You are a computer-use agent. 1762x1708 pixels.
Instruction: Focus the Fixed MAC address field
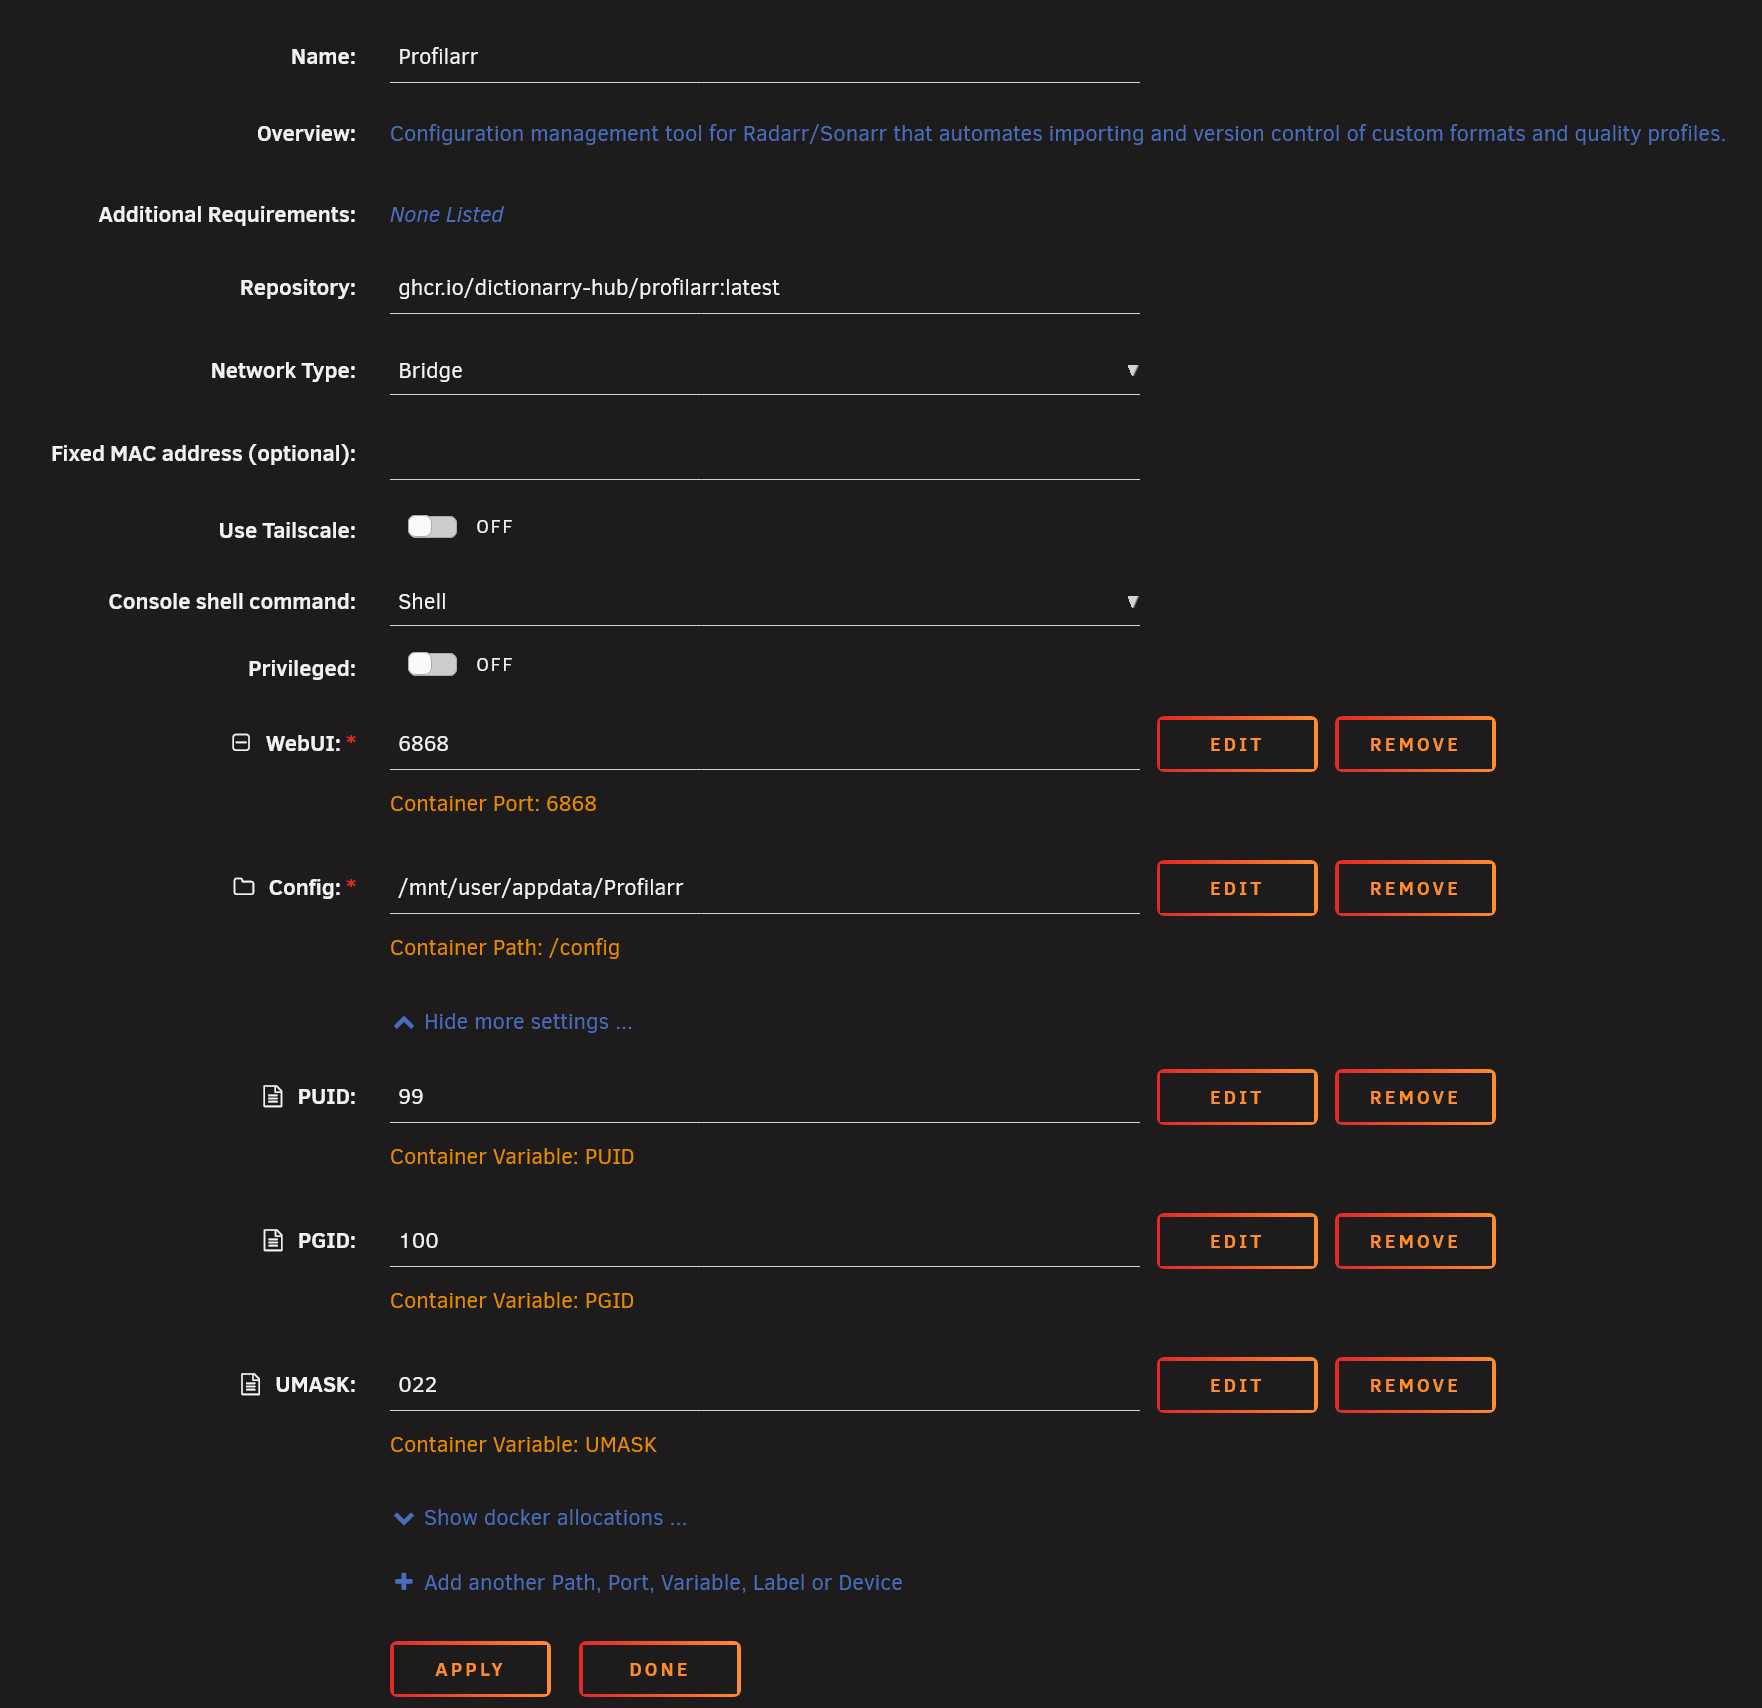click(765, 454)
